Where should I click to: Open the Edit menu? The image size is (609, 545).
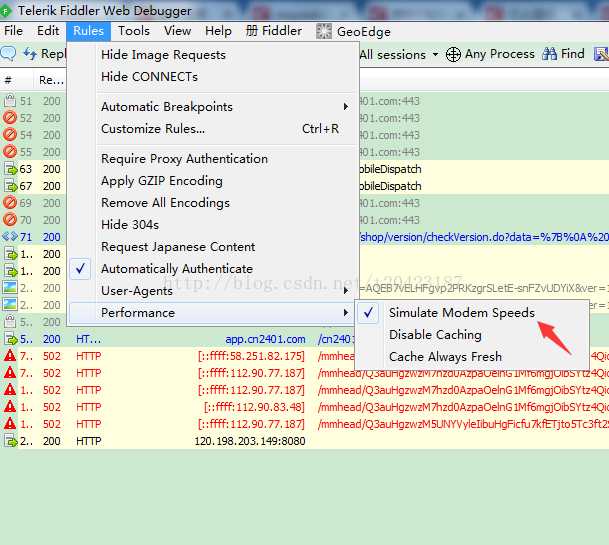[48, 31]
